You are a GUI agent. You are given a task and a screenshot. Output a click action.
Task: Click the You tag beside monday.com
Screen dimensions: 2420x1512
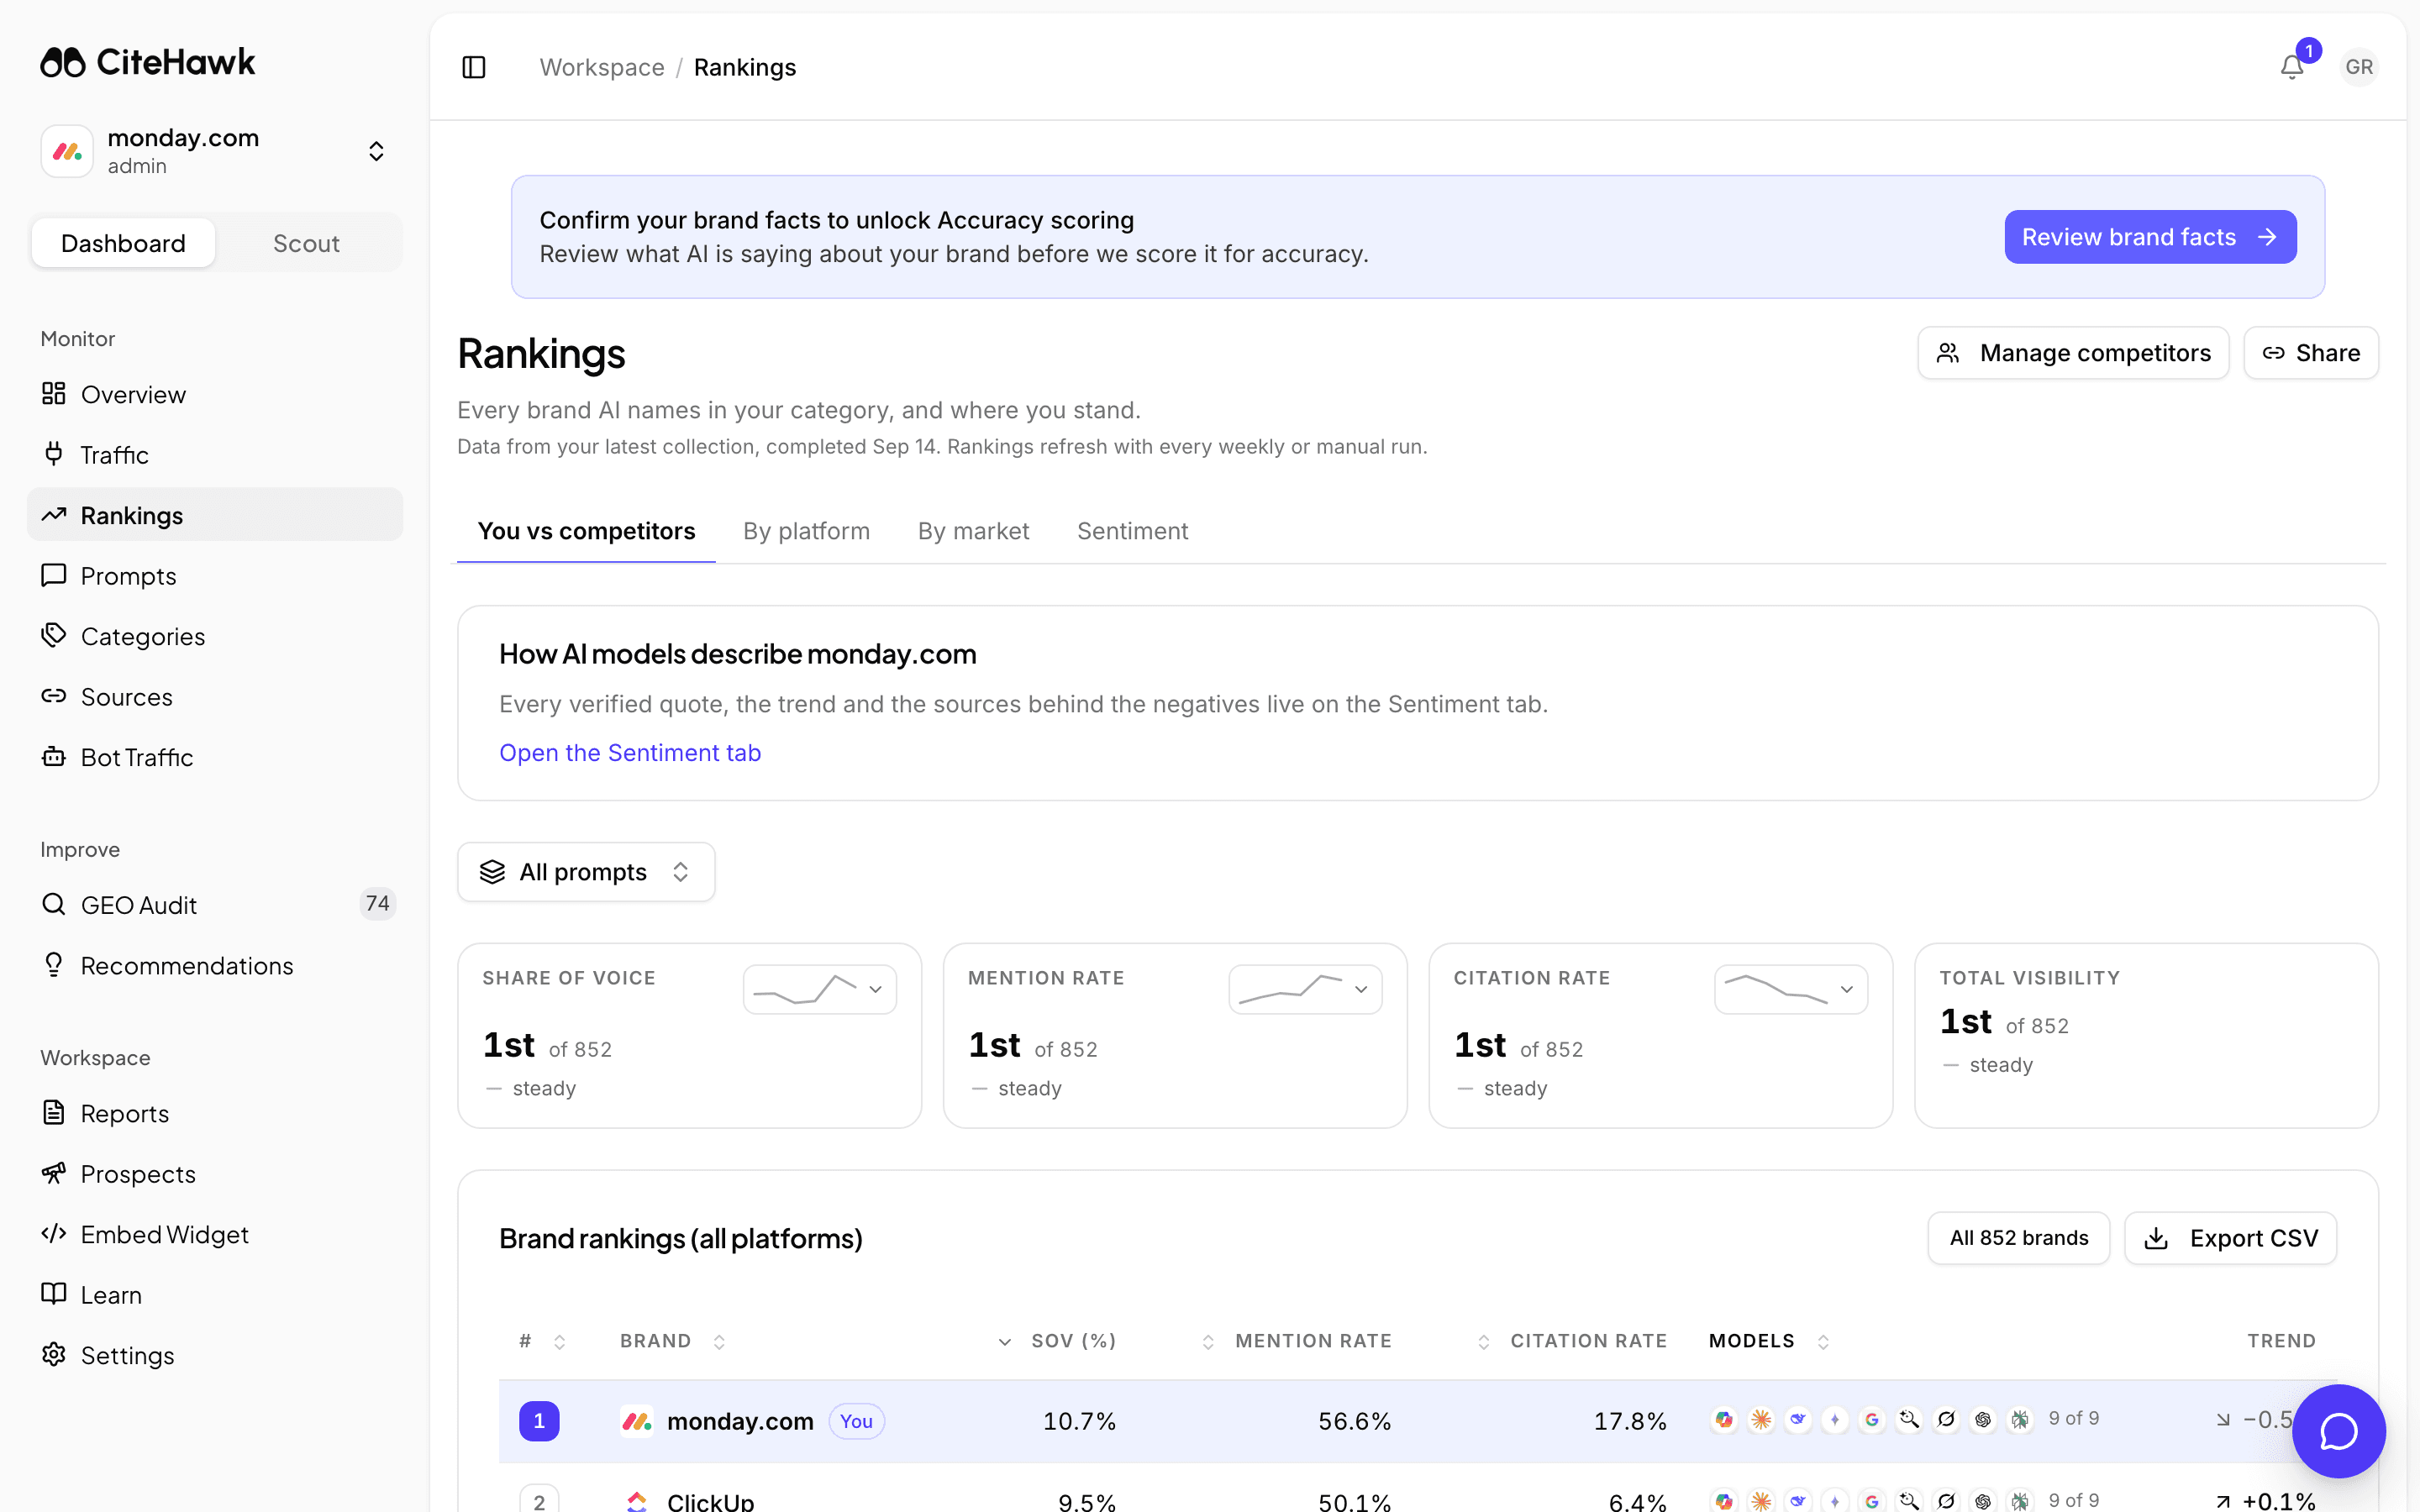(x=856, y=1421)
